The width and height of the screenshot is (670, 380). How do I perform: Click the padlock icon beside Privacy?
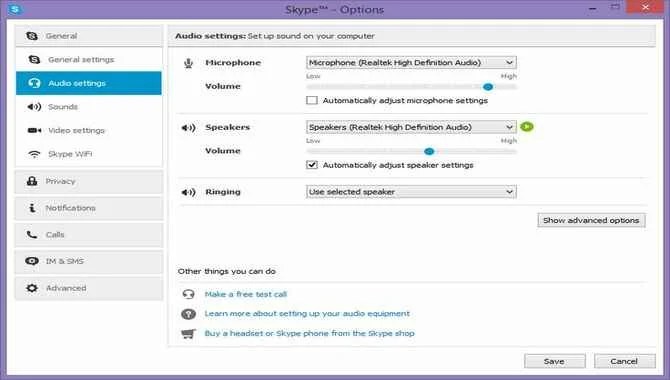point(32,181)
